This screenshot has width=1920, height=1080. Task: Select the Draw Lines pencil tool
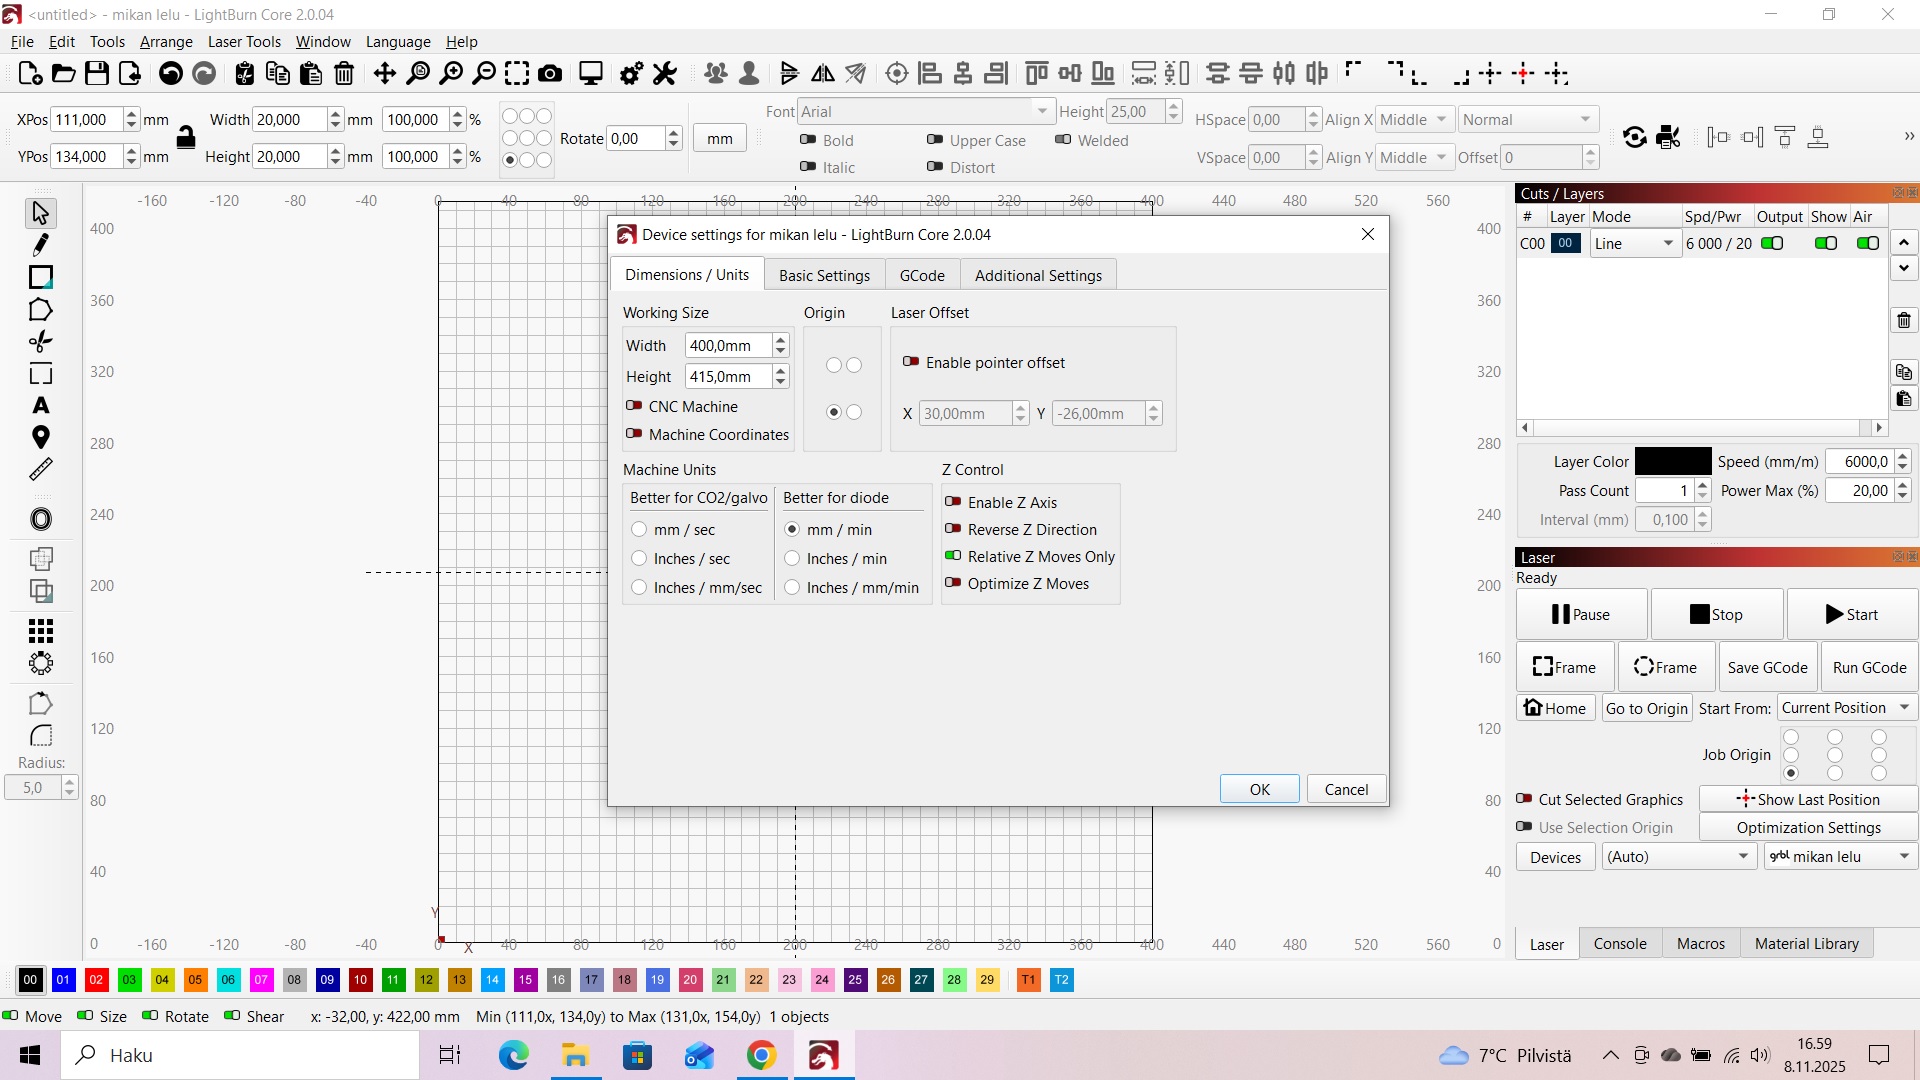(x=41, y=245)
